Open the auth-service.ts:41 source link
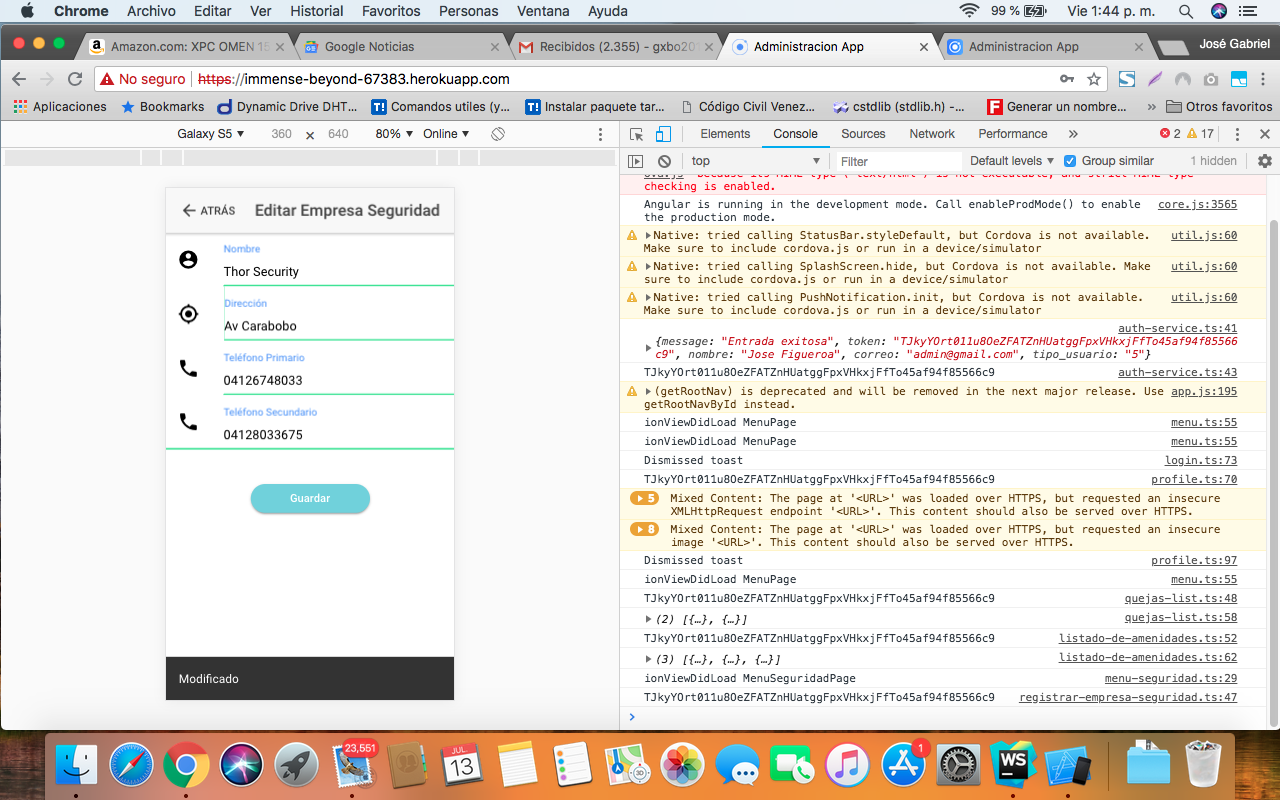 click(1177, 328)
